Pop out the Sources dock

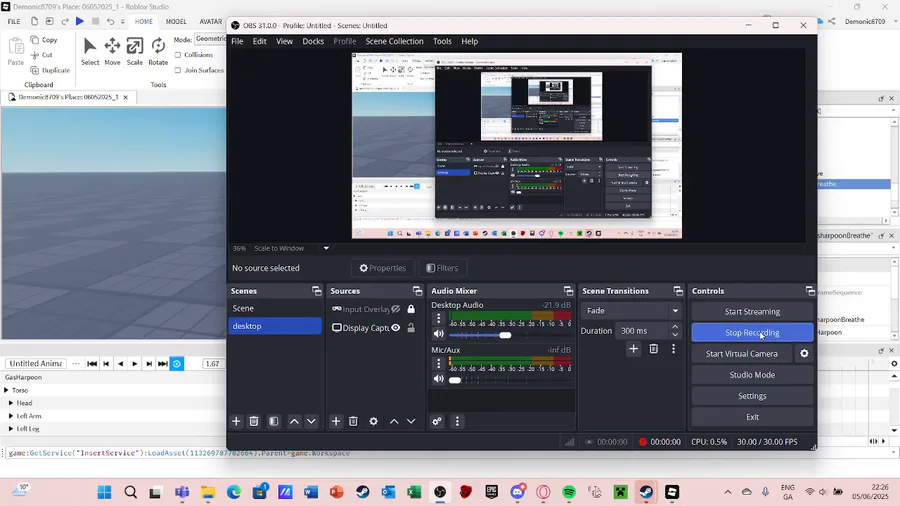click(417, 291)
